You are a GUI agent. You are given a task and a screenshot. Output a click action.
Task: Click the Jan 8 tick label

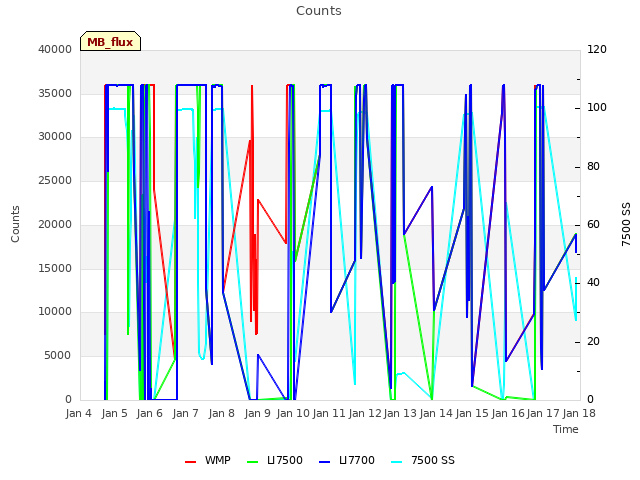click(x=222, y=413)
